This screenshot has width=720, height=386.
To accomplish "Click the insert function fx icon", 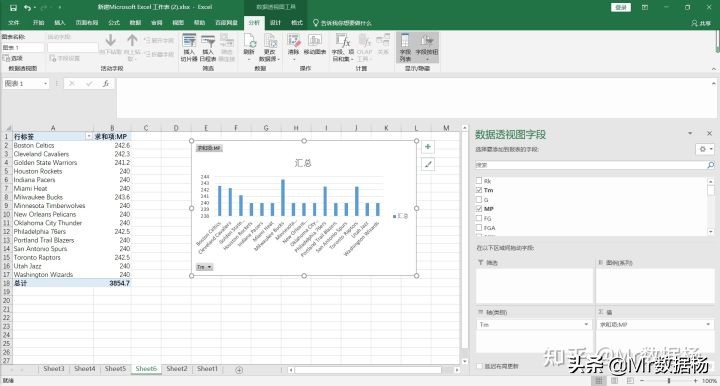I will [106, 84].
